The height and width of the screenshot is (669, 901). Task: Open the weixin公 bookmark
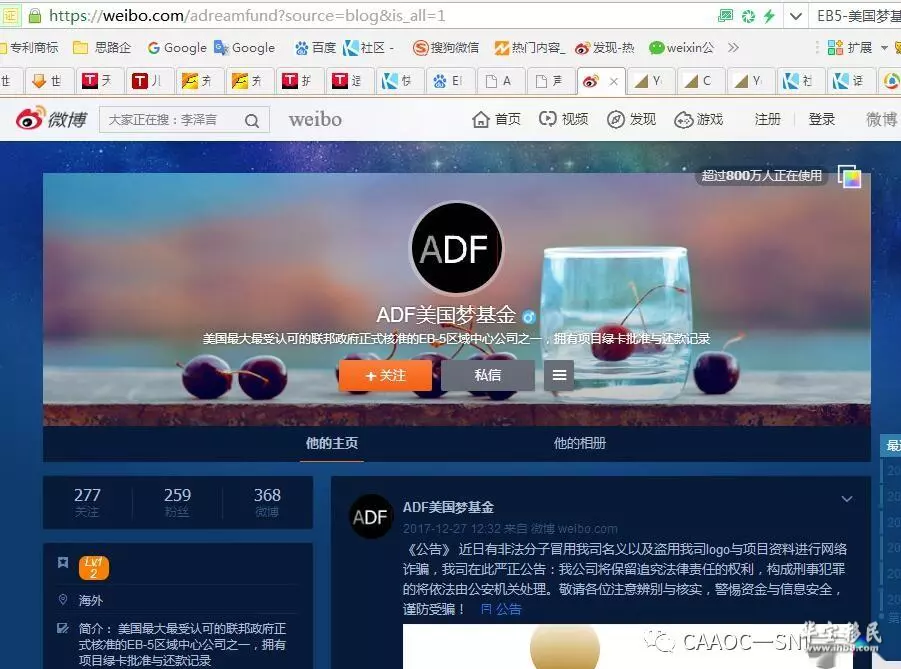[x=681, y=48]
